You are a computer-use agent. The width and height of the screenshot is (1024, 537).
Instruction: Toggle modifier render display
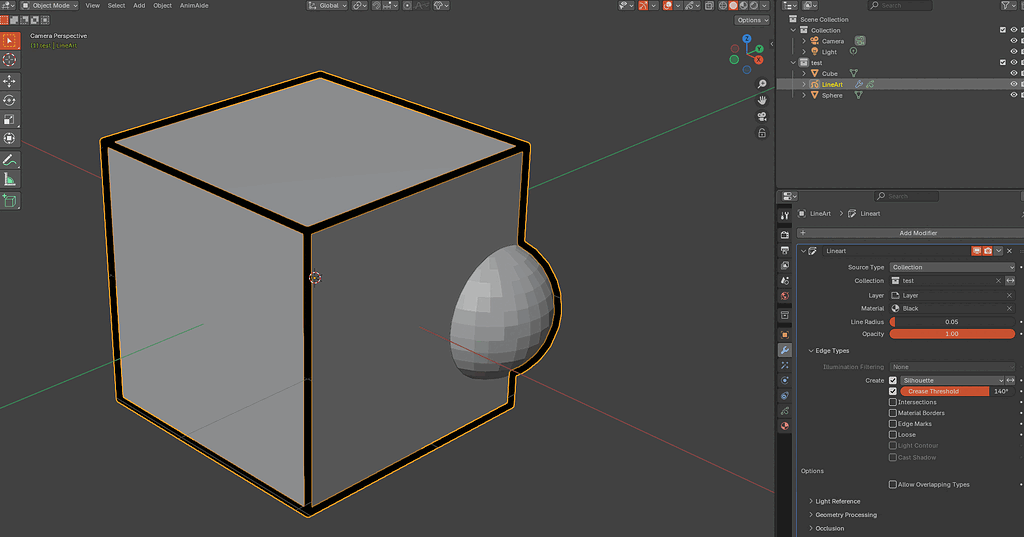click(987, 251)
